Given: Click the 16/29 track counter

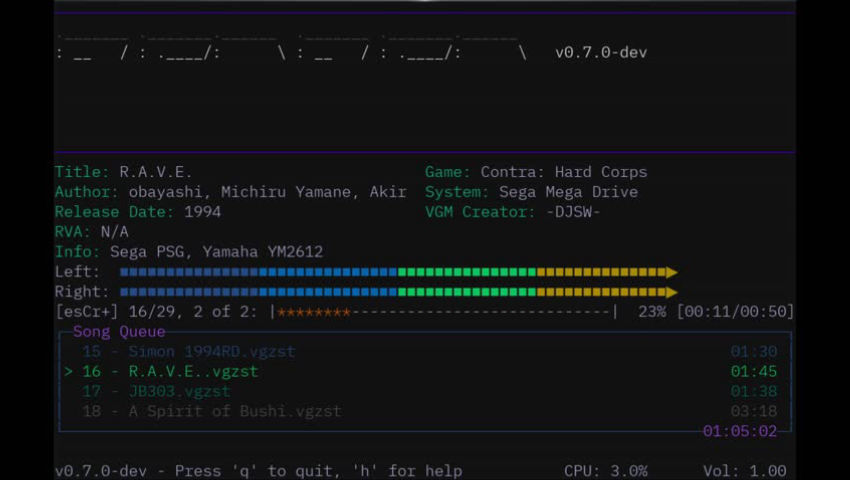Looking at the screenshot, I should point(151,312).
